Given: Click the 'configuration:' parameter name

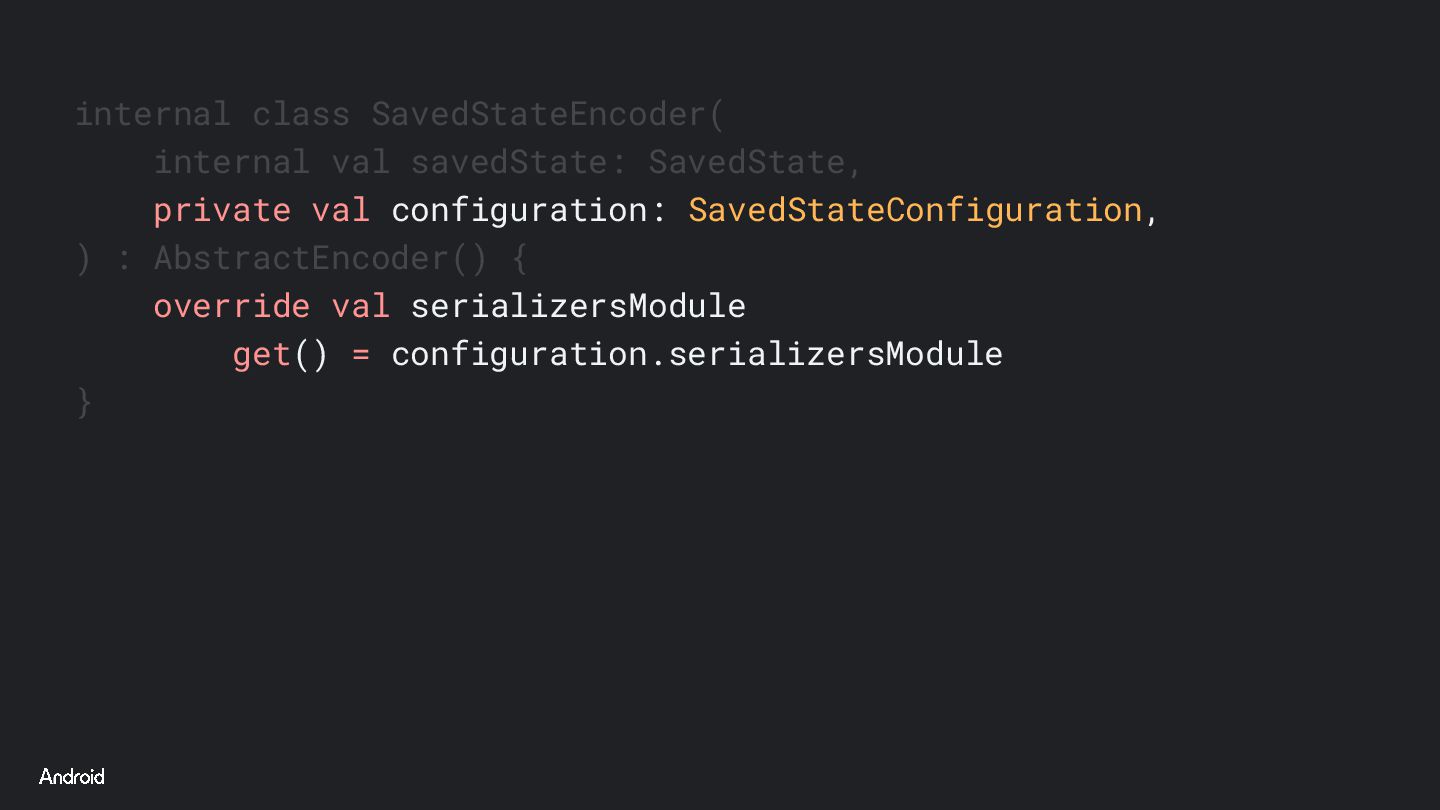Looking at the screenshot, I should pyautogui.click(x=529, y=210).
